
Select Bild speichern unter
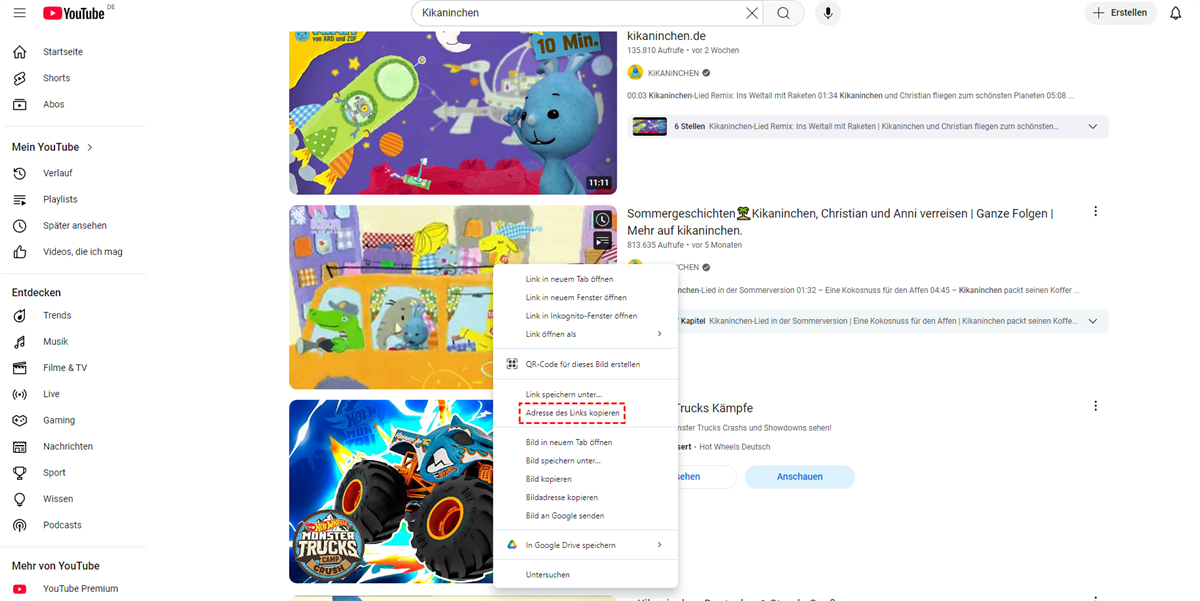click(586, 461)
